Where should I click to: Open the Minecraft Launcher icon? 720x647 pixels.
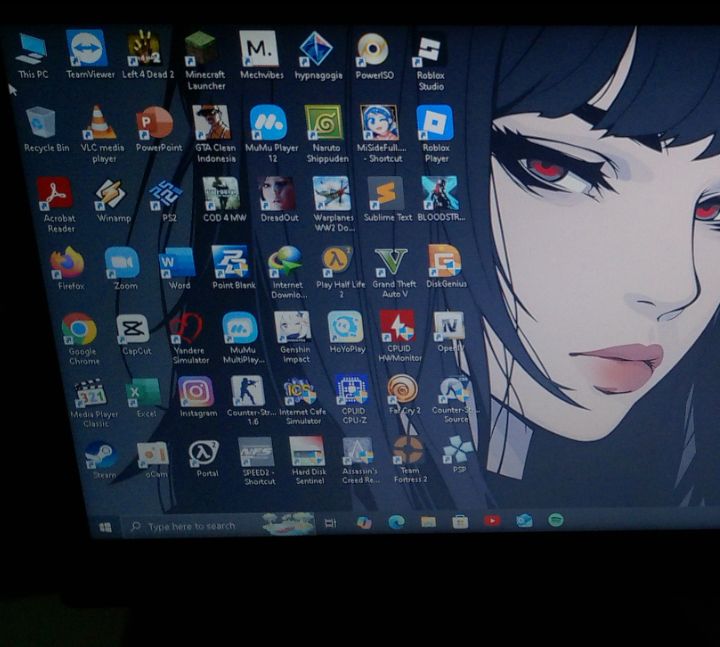click(x=204, y=60)
